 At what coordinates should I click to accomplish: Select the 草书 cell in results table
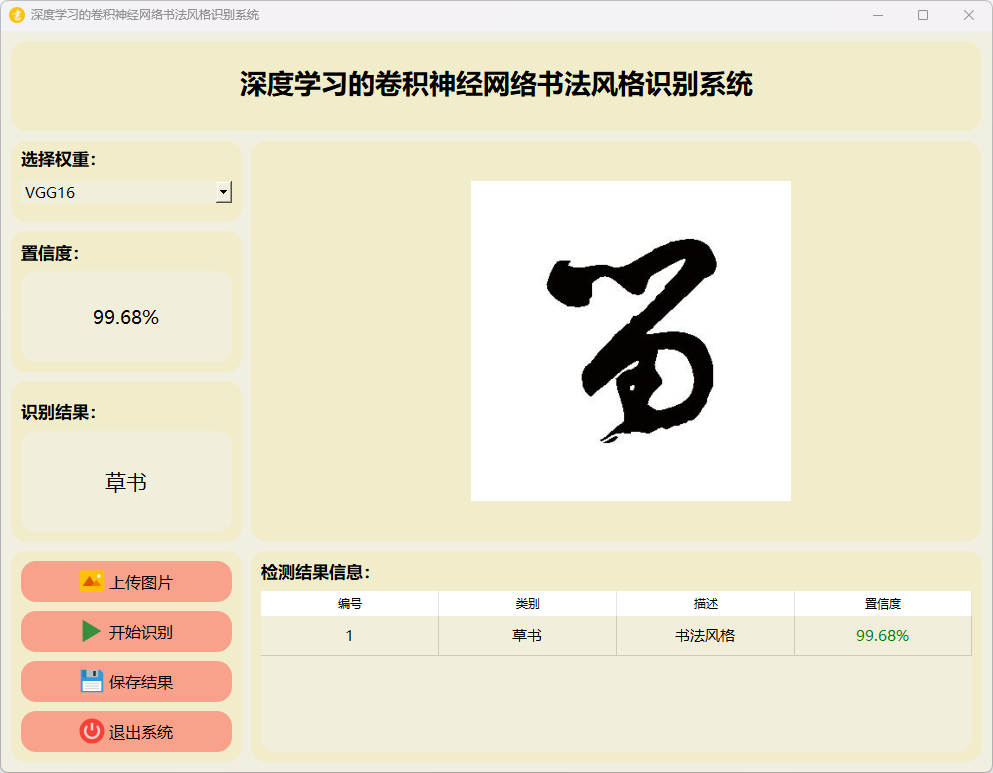tap(527, 636)
